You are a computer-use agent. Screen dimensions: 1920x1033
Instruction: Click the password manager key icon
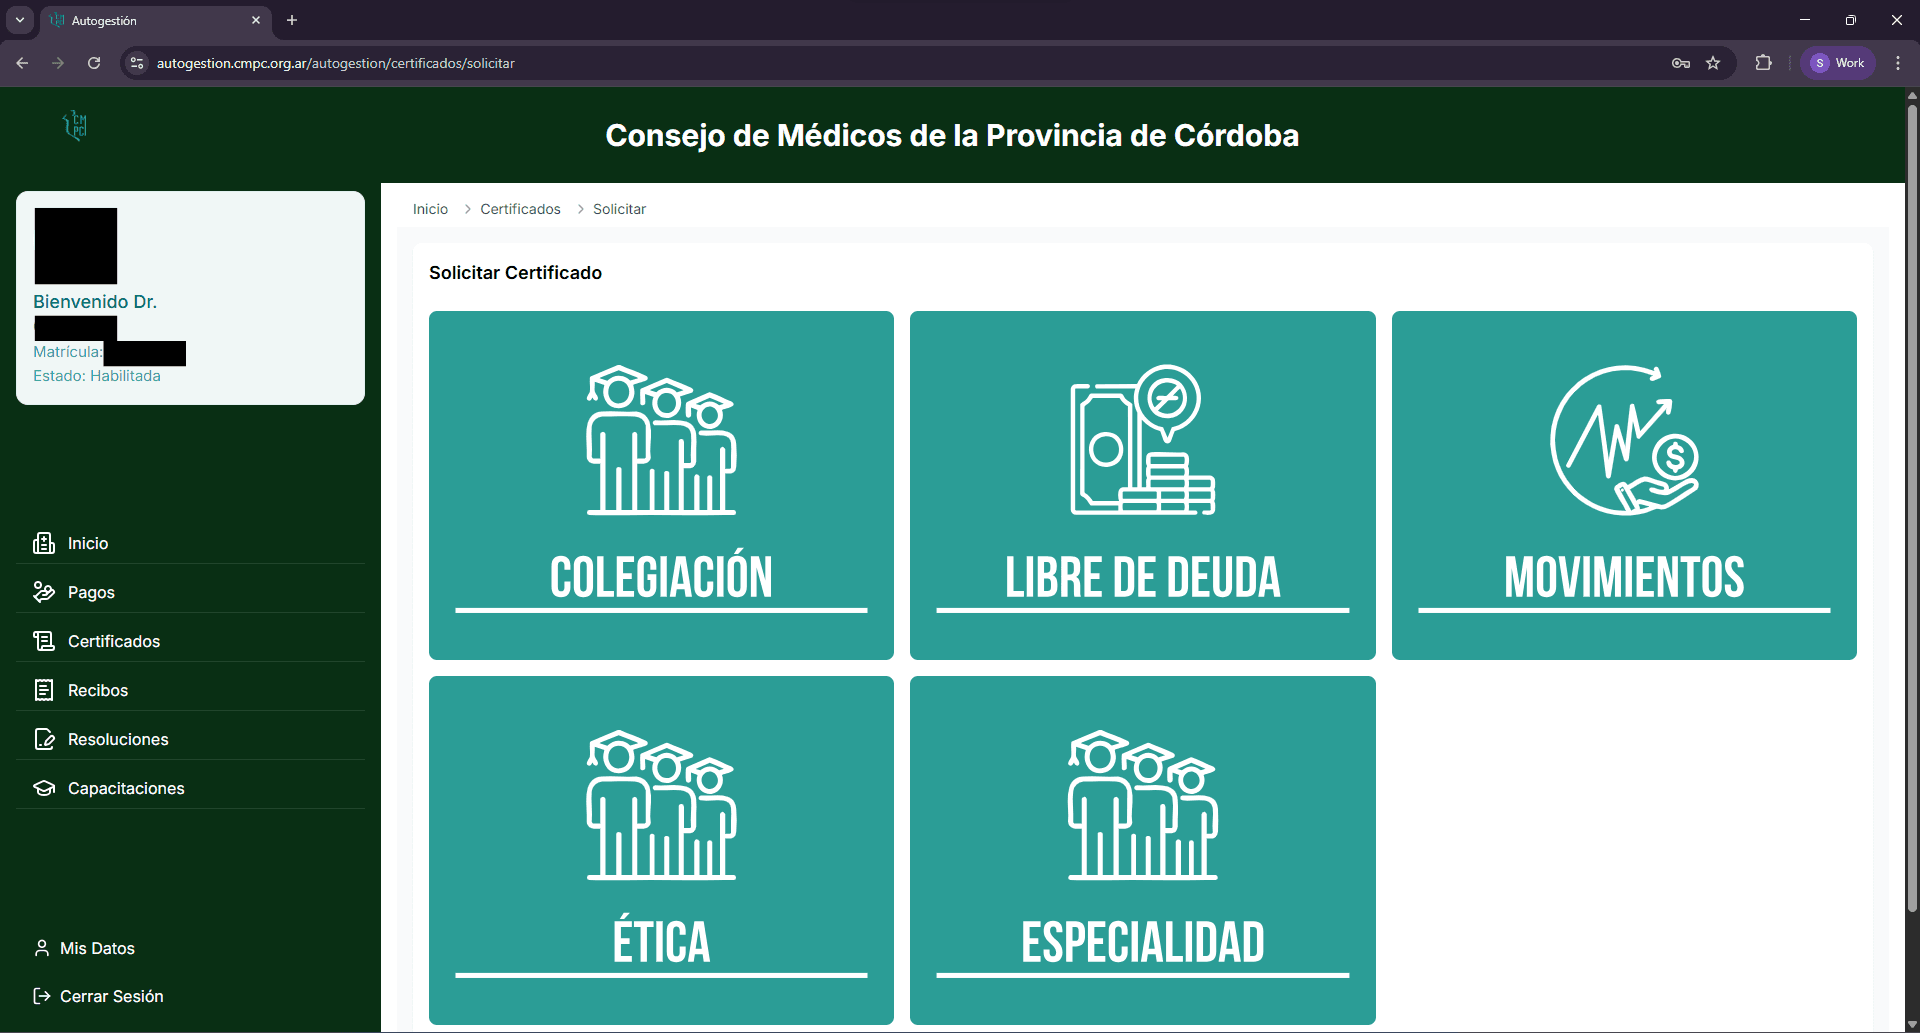(1681, 62)
